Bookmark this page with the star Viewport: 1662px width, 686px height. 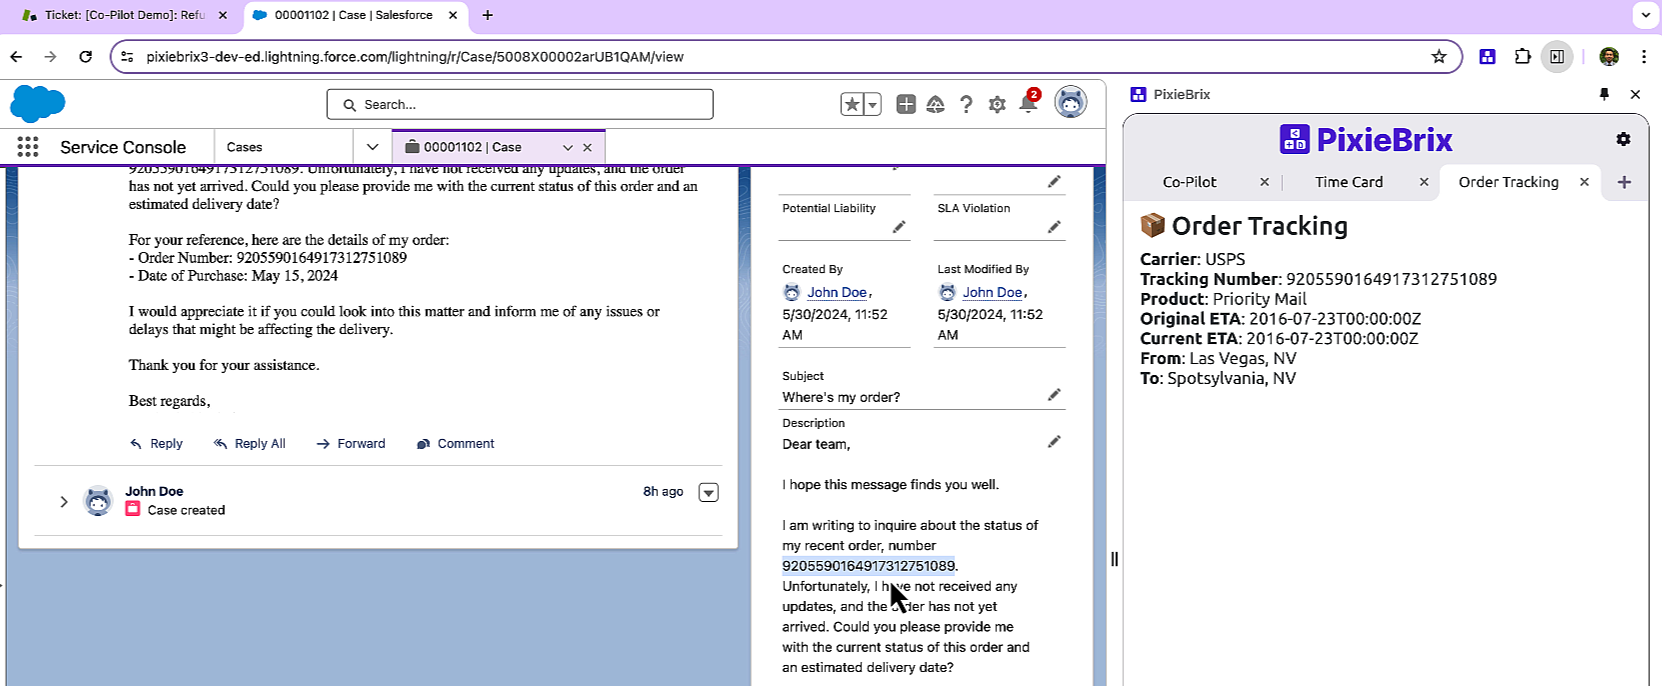pos(1439,57)
